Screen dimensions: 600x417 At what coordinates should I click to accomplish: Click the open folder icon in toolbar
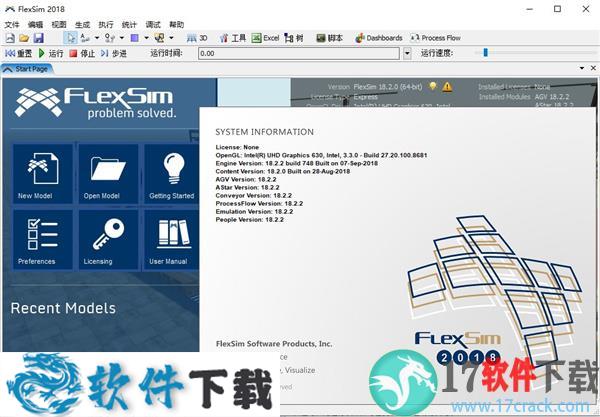tap(24, 38)
